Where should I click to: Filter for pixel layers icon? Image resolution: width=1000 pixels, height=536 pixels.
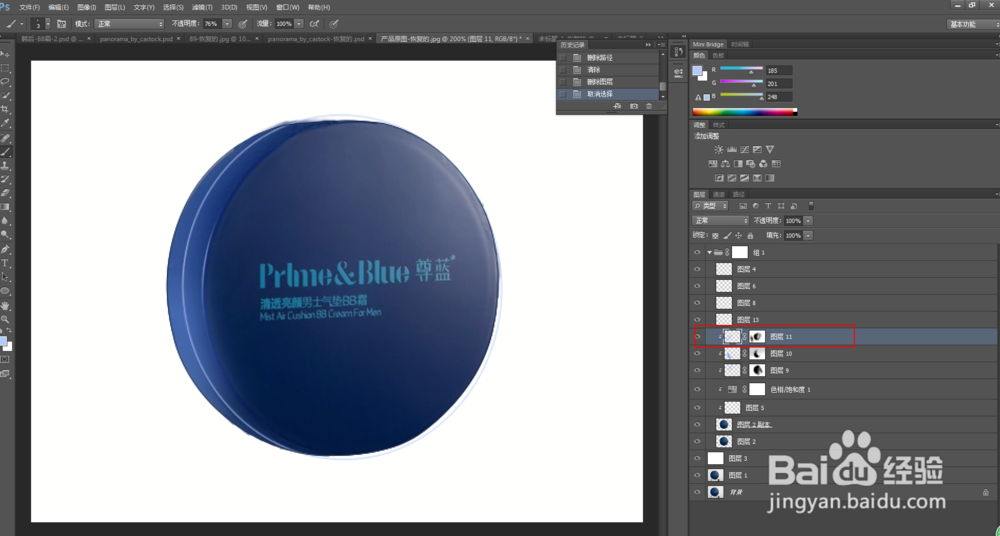point(743,206)
